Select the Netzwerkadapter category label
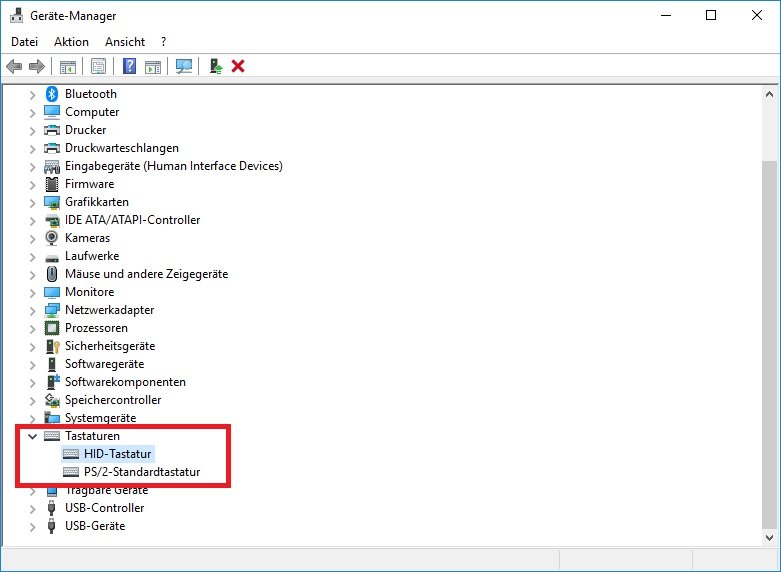 pyautogui.click(x=110, y=310)
